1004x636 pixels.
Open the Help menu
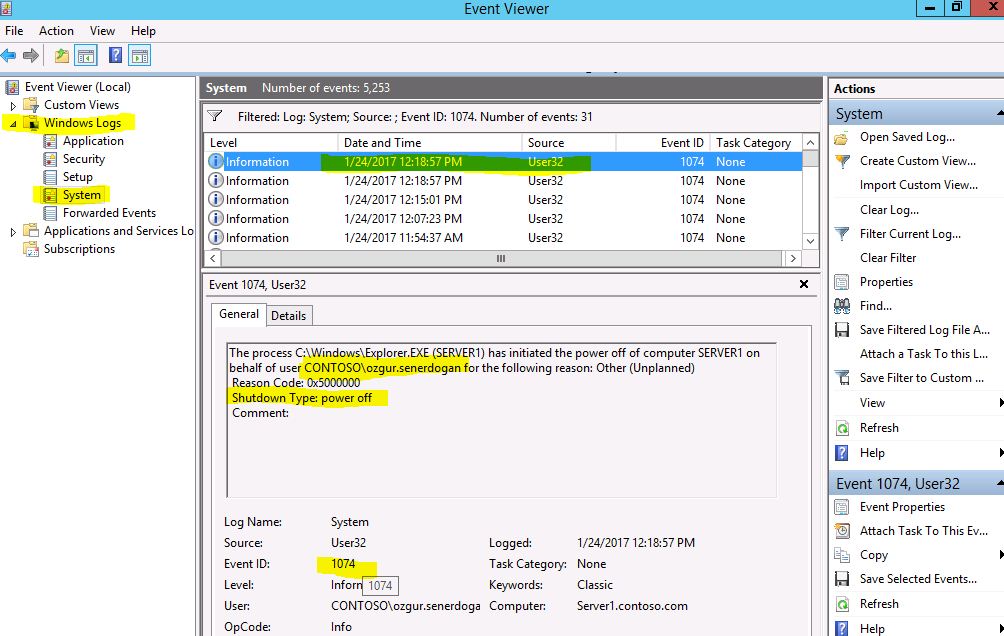point(143,31)
